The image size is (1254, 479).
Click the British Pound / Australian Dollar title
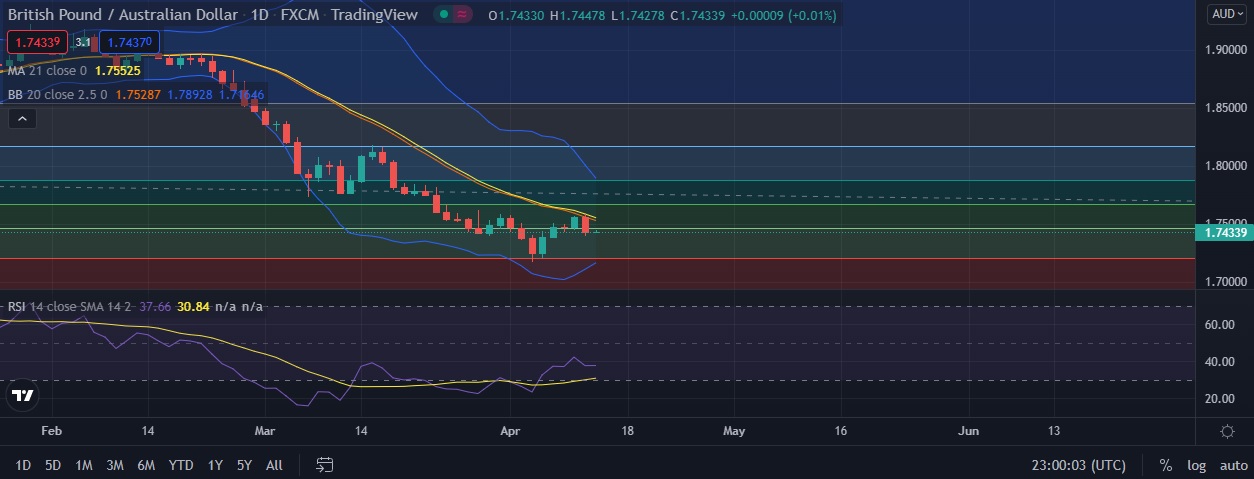pos(123,15)
